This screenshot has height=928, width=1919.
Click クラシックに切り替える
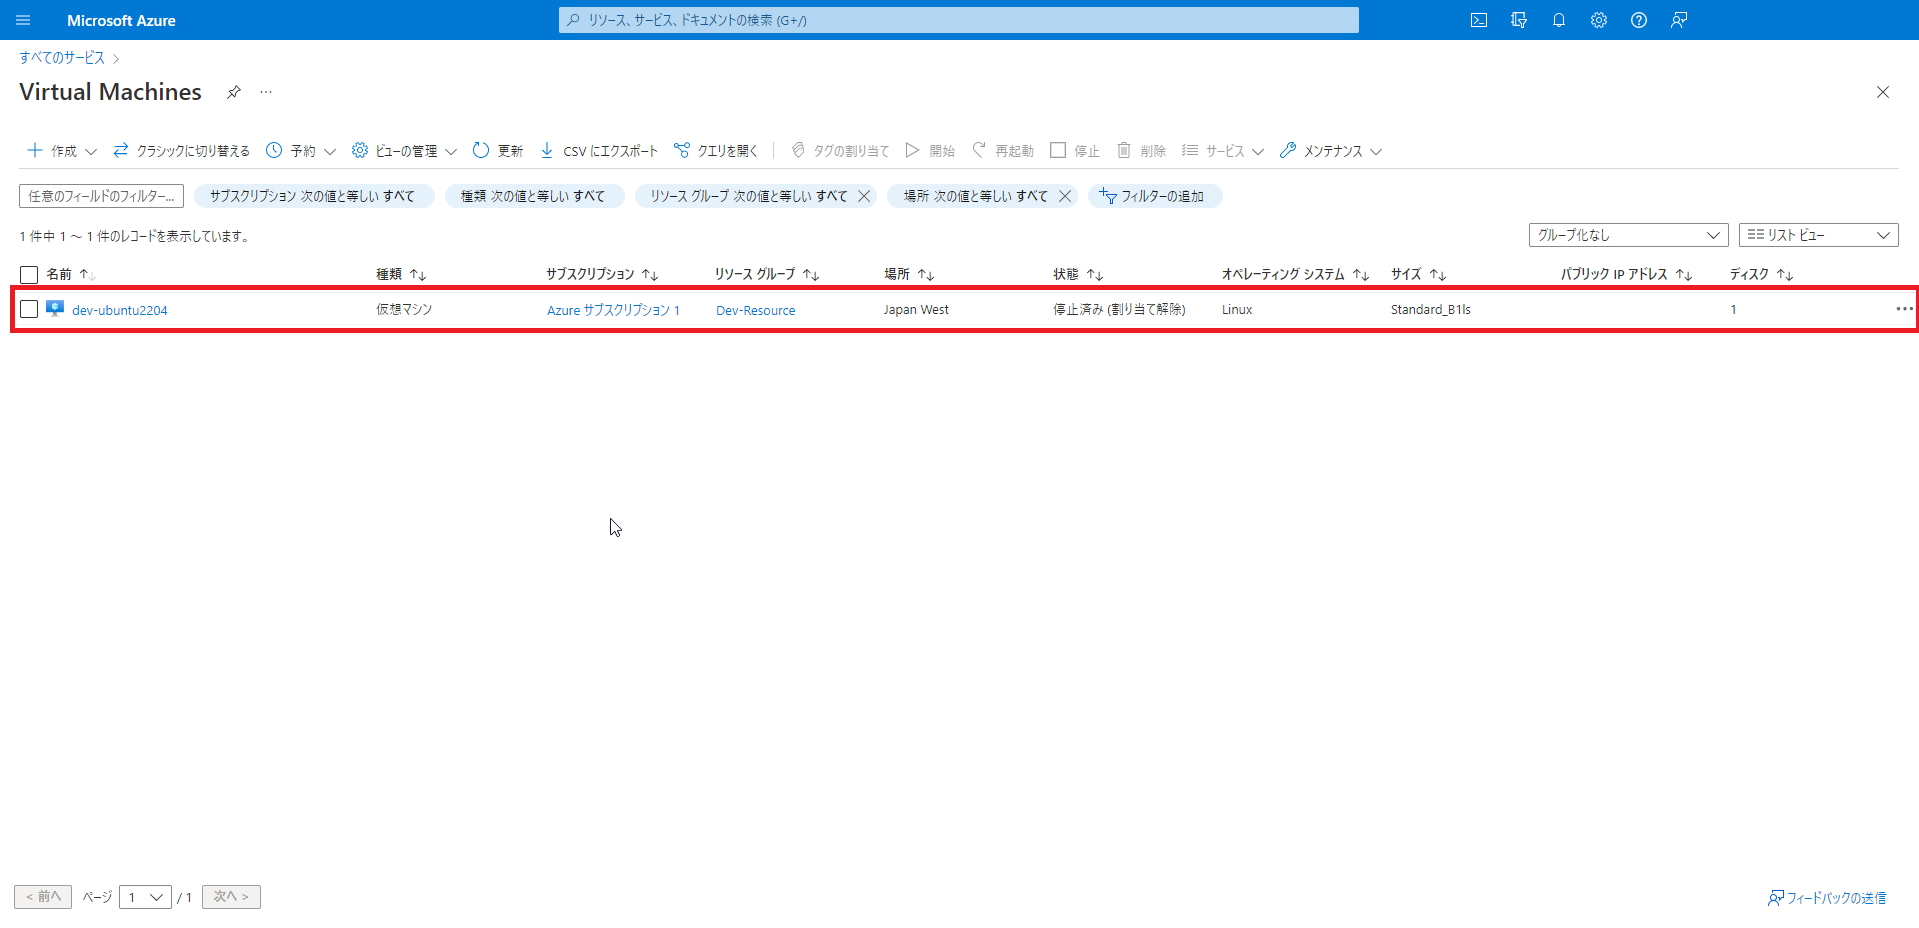tap(181, 151)
